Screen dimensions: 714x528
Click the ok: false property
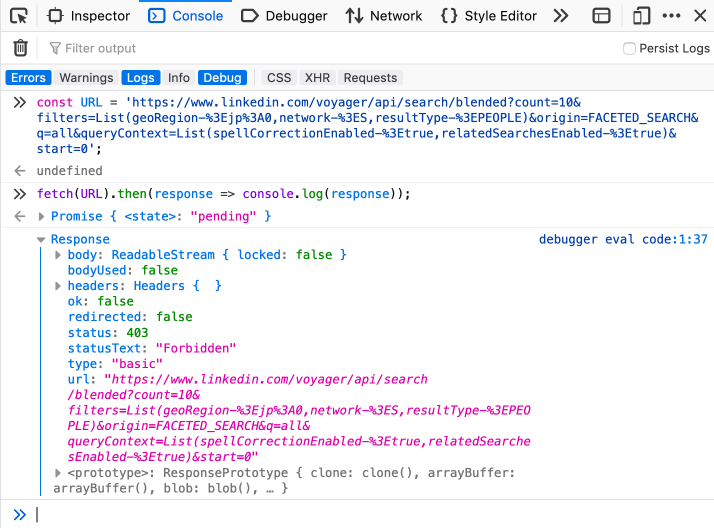(101, 301)
